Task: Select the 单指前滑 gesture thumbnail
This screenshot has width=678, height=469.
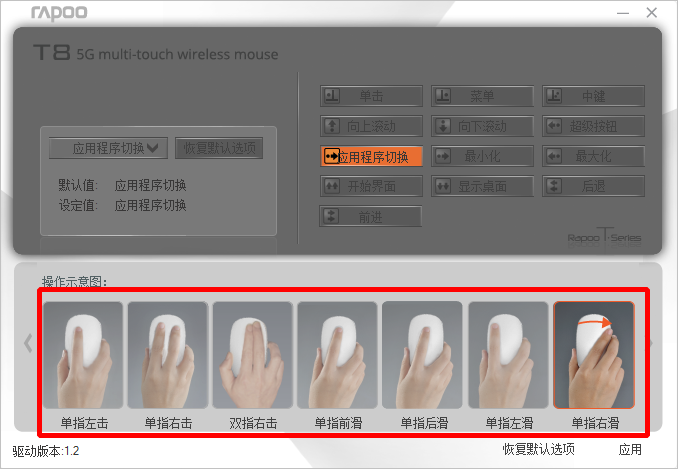Action: click(337, 355)
